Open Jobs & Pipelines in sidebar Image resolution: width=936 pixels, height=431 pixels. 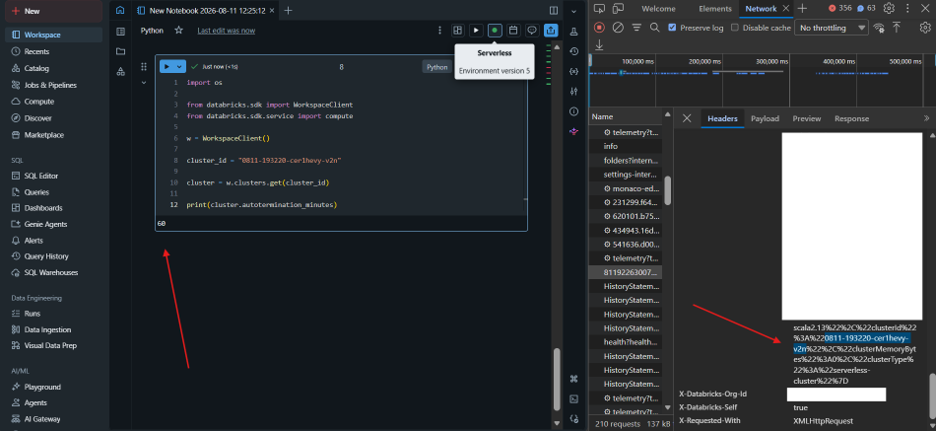54,85
